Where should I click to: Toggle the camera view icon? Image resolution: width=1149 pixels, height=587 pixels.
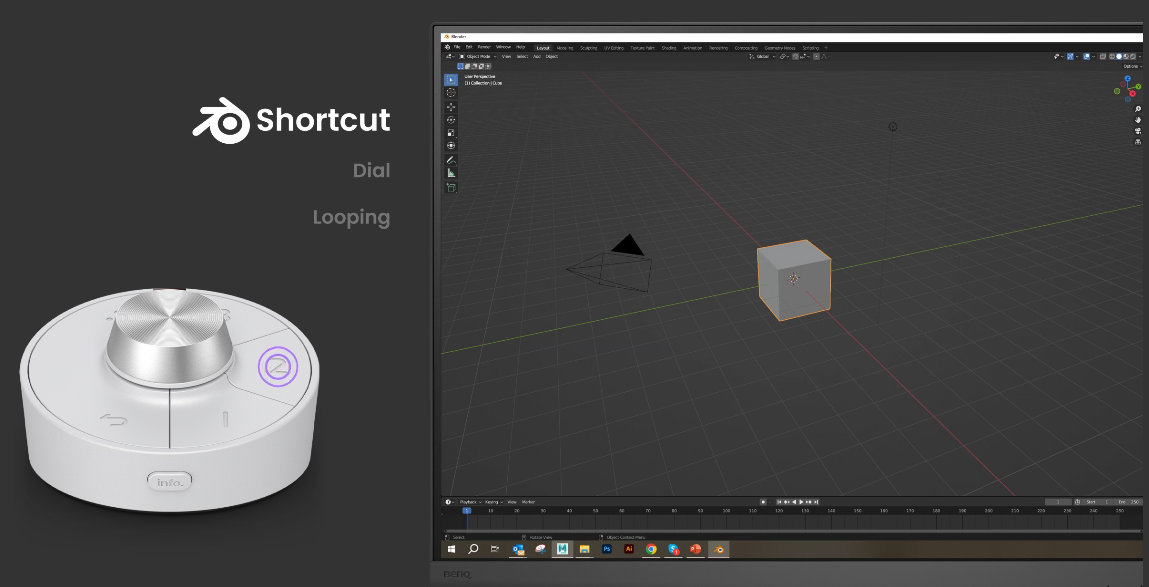tap(1138, 131)
